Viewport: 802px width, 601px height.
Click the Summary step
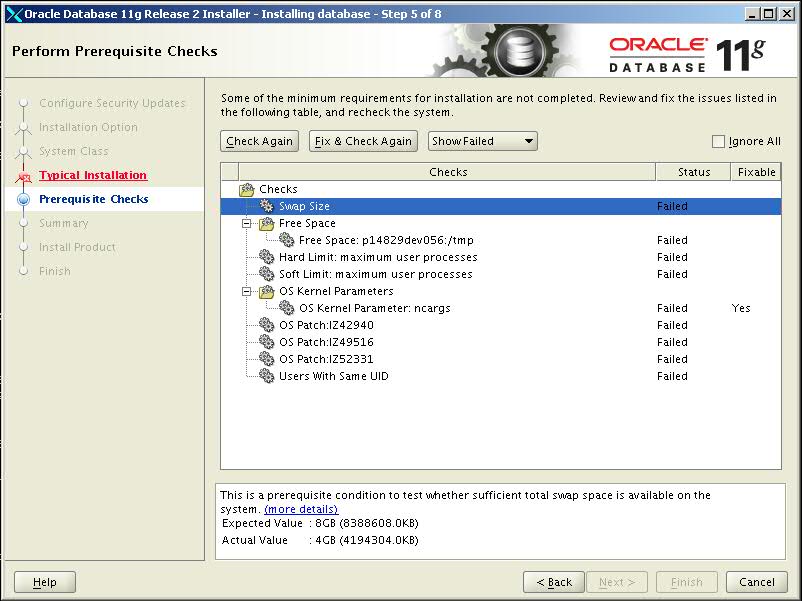[x=63, y=223]
